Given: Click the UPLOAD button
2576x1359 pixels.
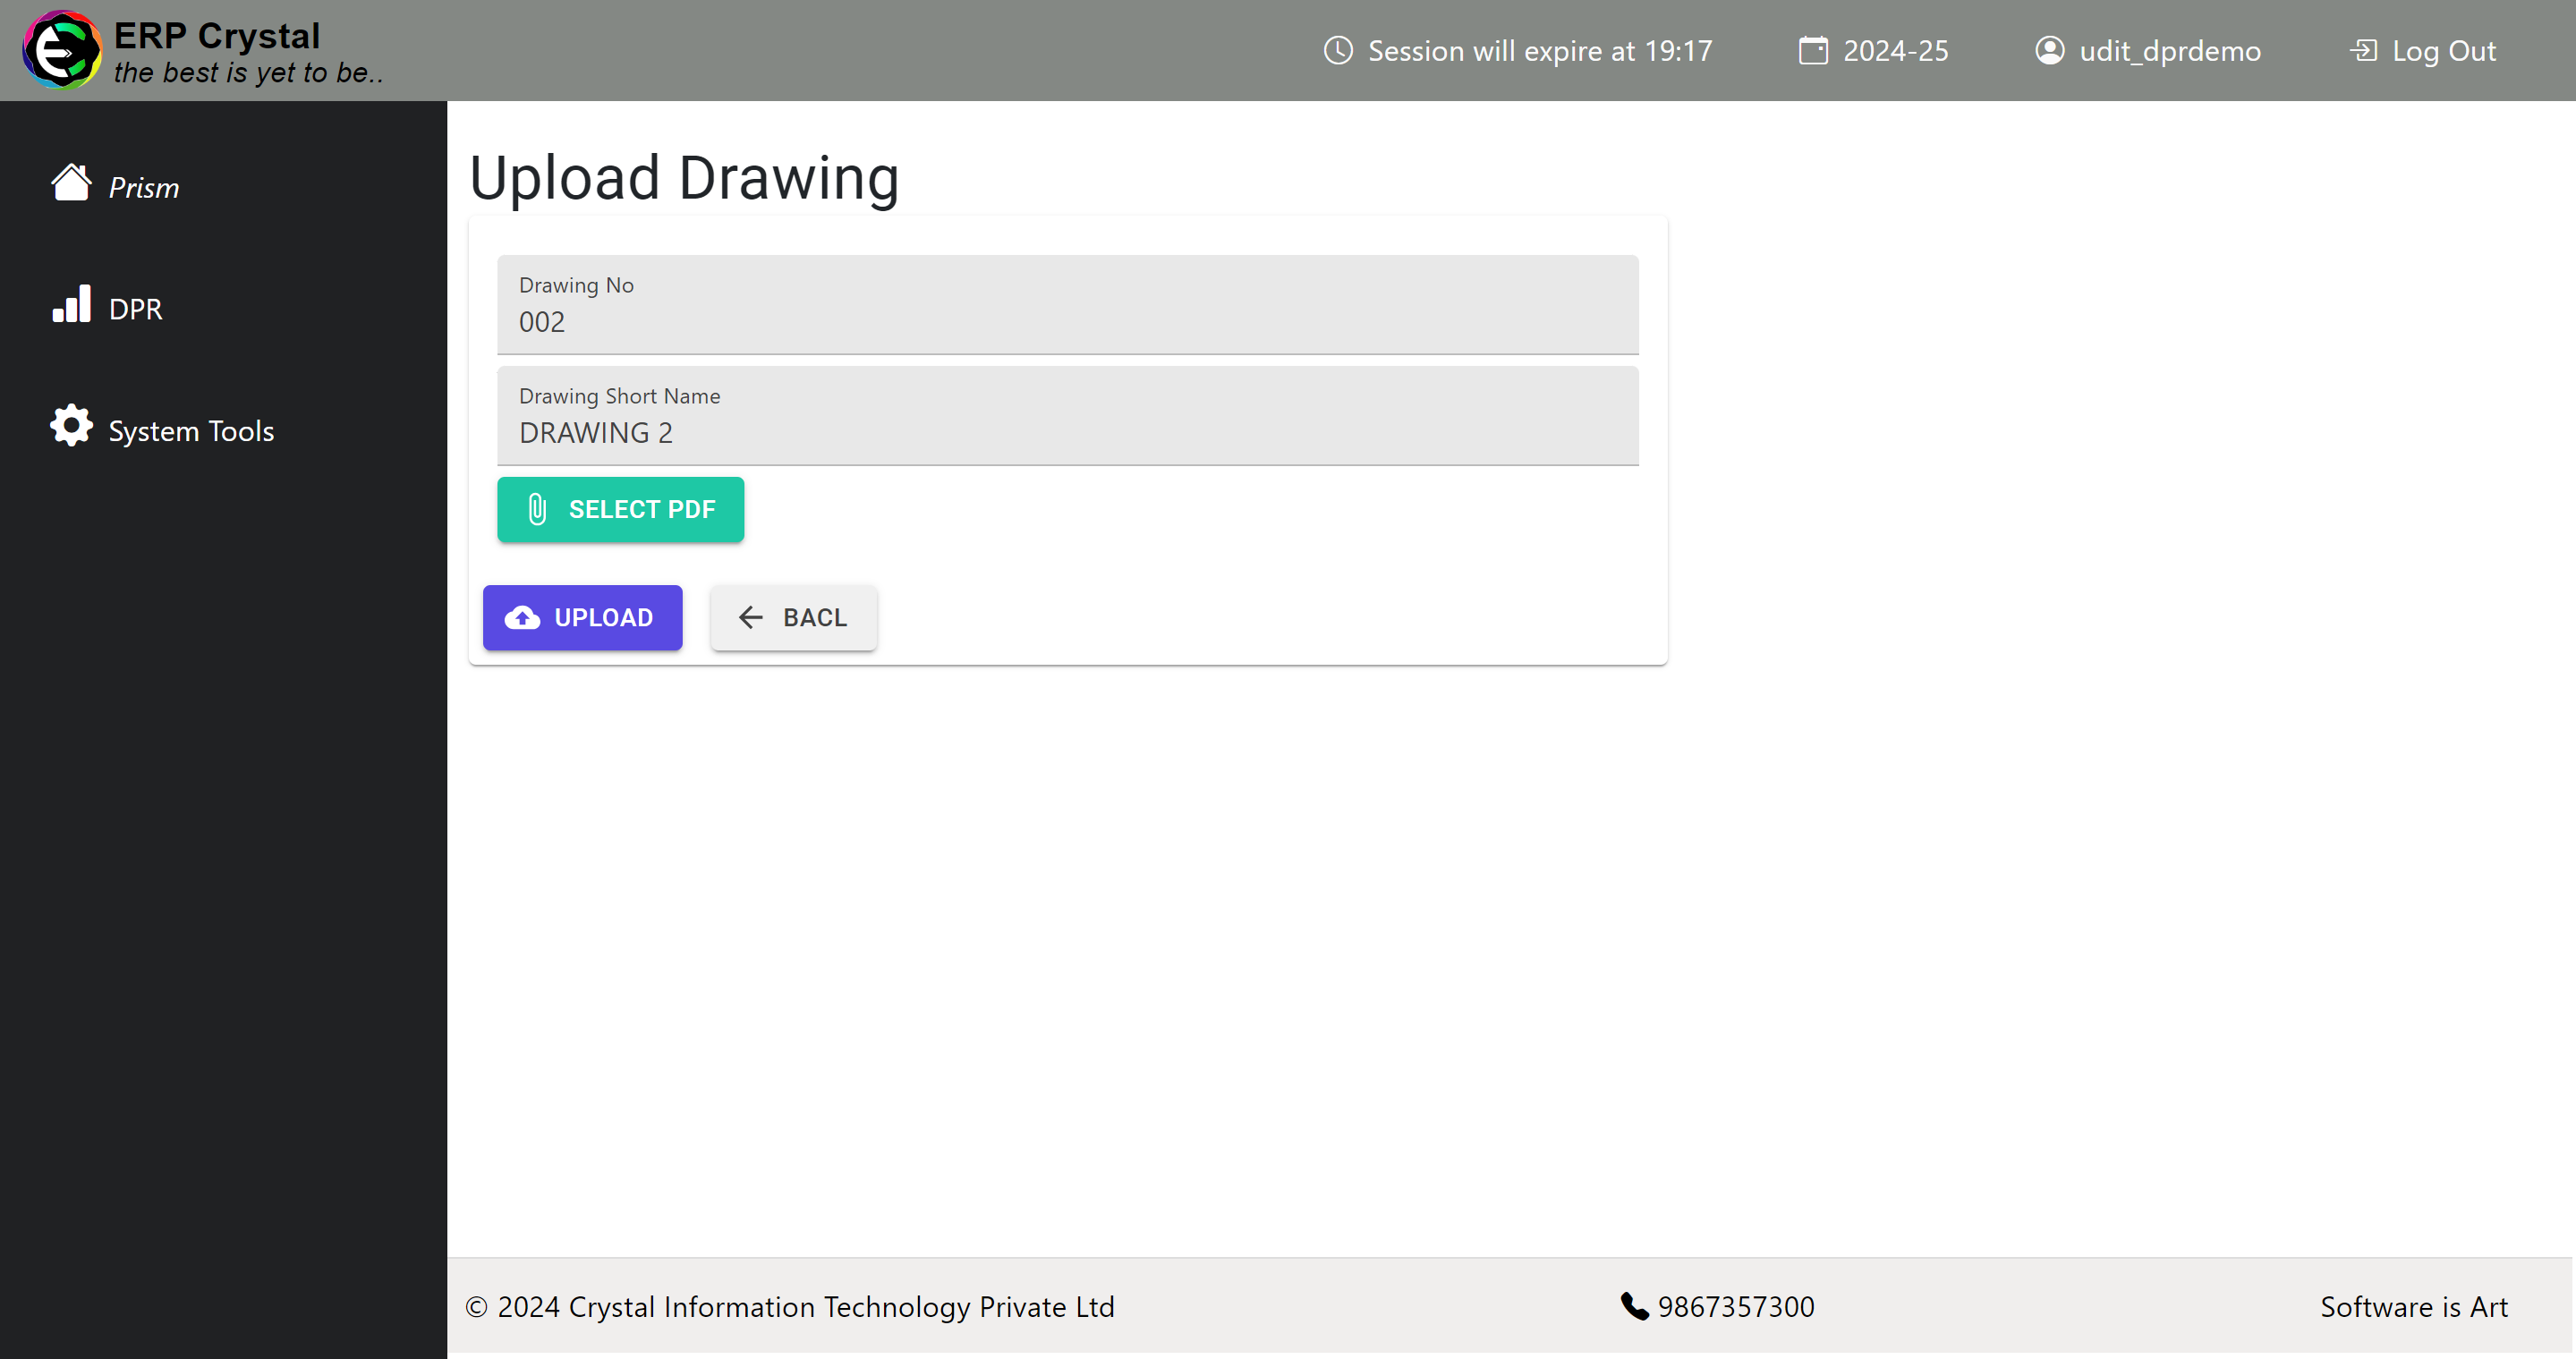Looking at the screenshot, I should (x=582, y=616).
